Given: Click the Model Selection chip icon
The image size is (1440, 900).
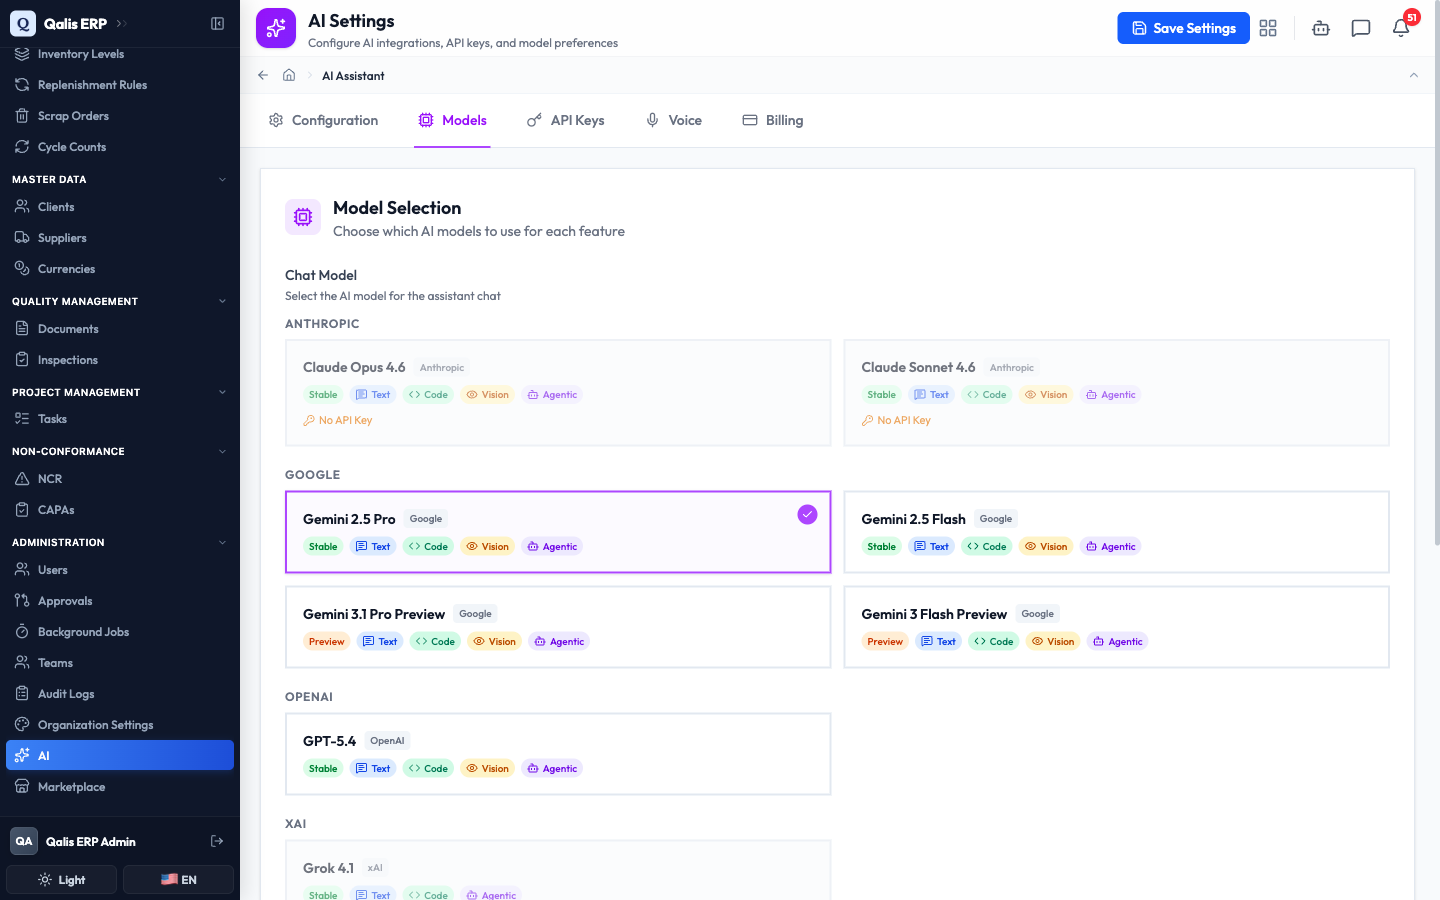Looking at the screenshot, I should point(303,217).
